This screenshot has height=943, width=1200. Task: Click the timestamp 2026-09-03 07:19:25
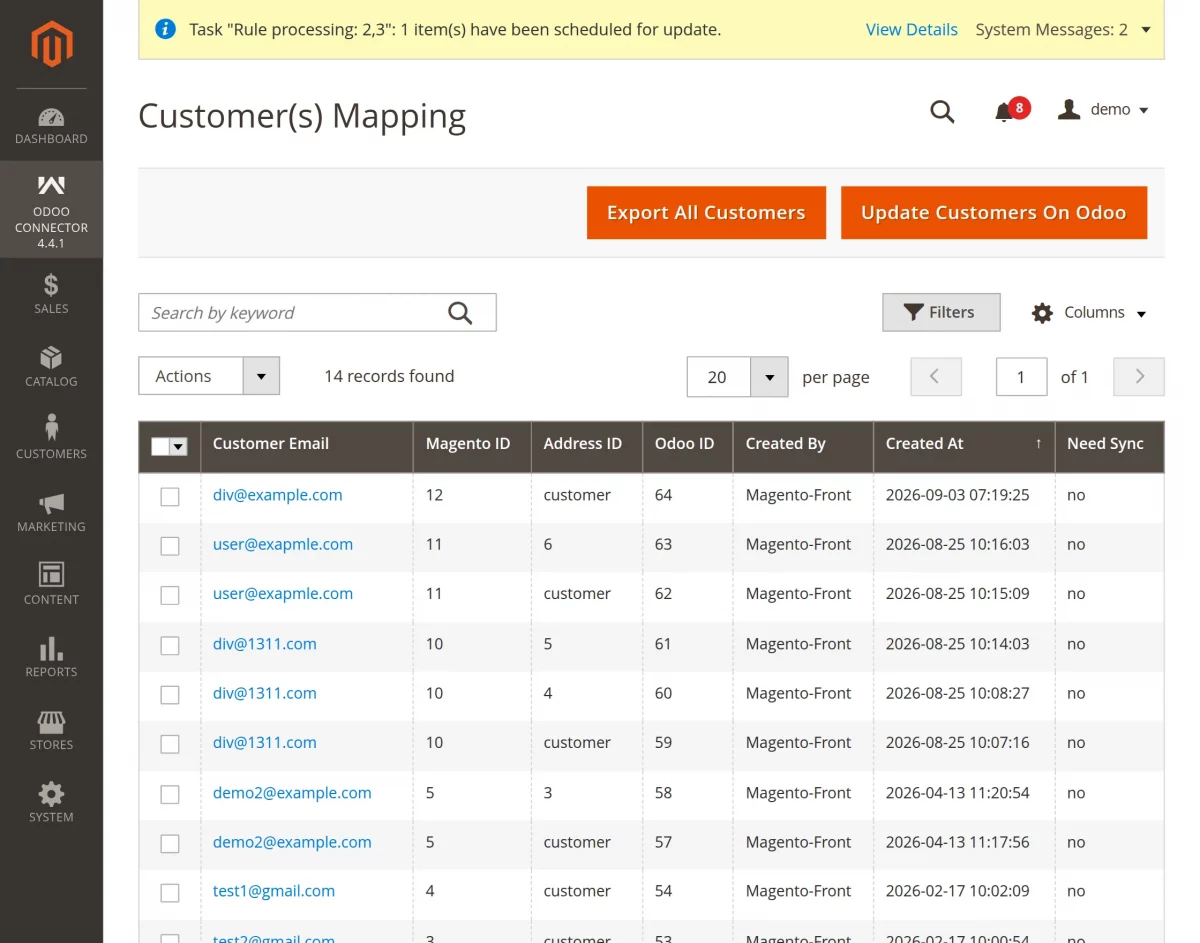click(x=957, y=495)
